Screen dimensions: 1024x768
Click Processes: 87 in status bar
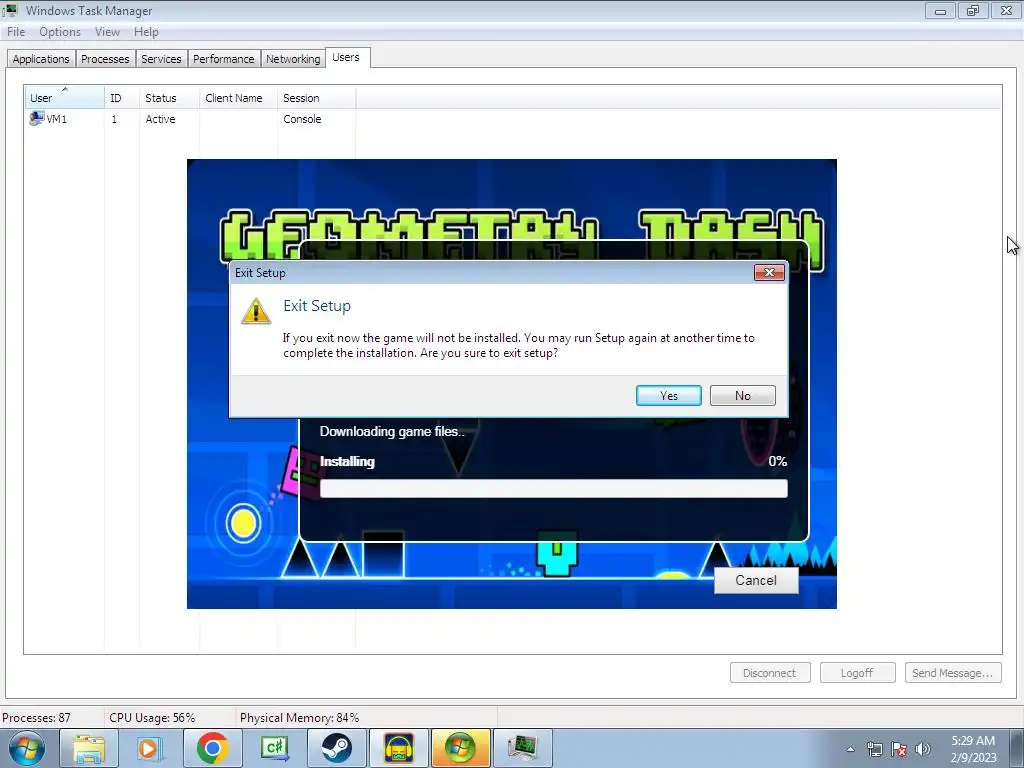(x=37, y=718)
